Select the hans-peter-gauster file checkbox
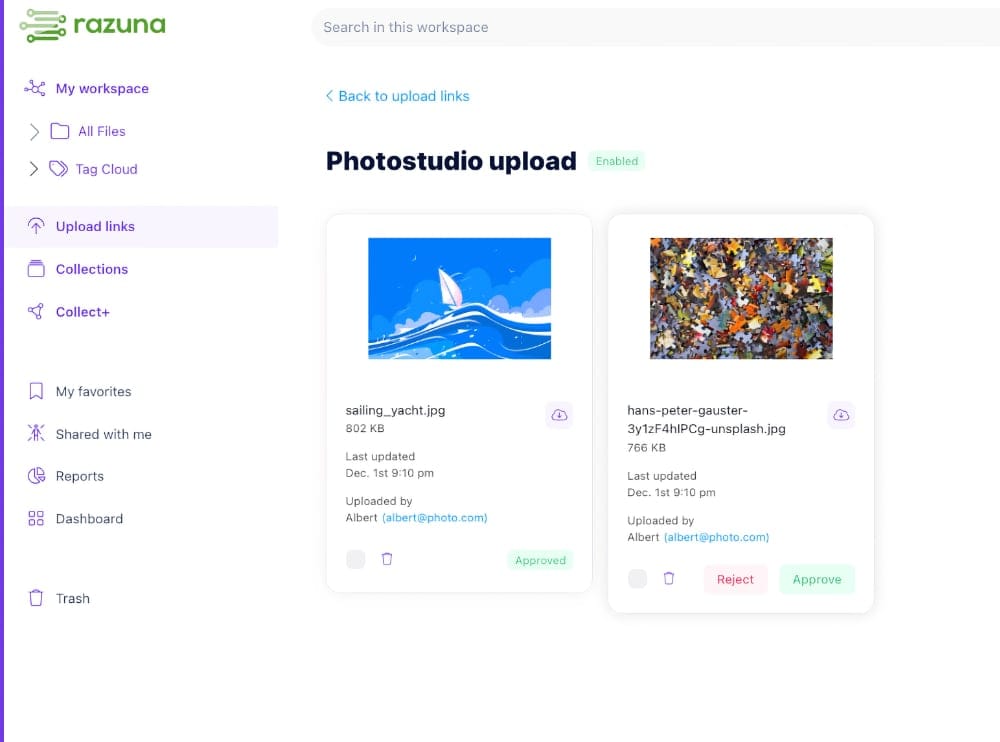Image resolution: width=1000 pixels, height=742 pixels. click(x=637, y=578)
